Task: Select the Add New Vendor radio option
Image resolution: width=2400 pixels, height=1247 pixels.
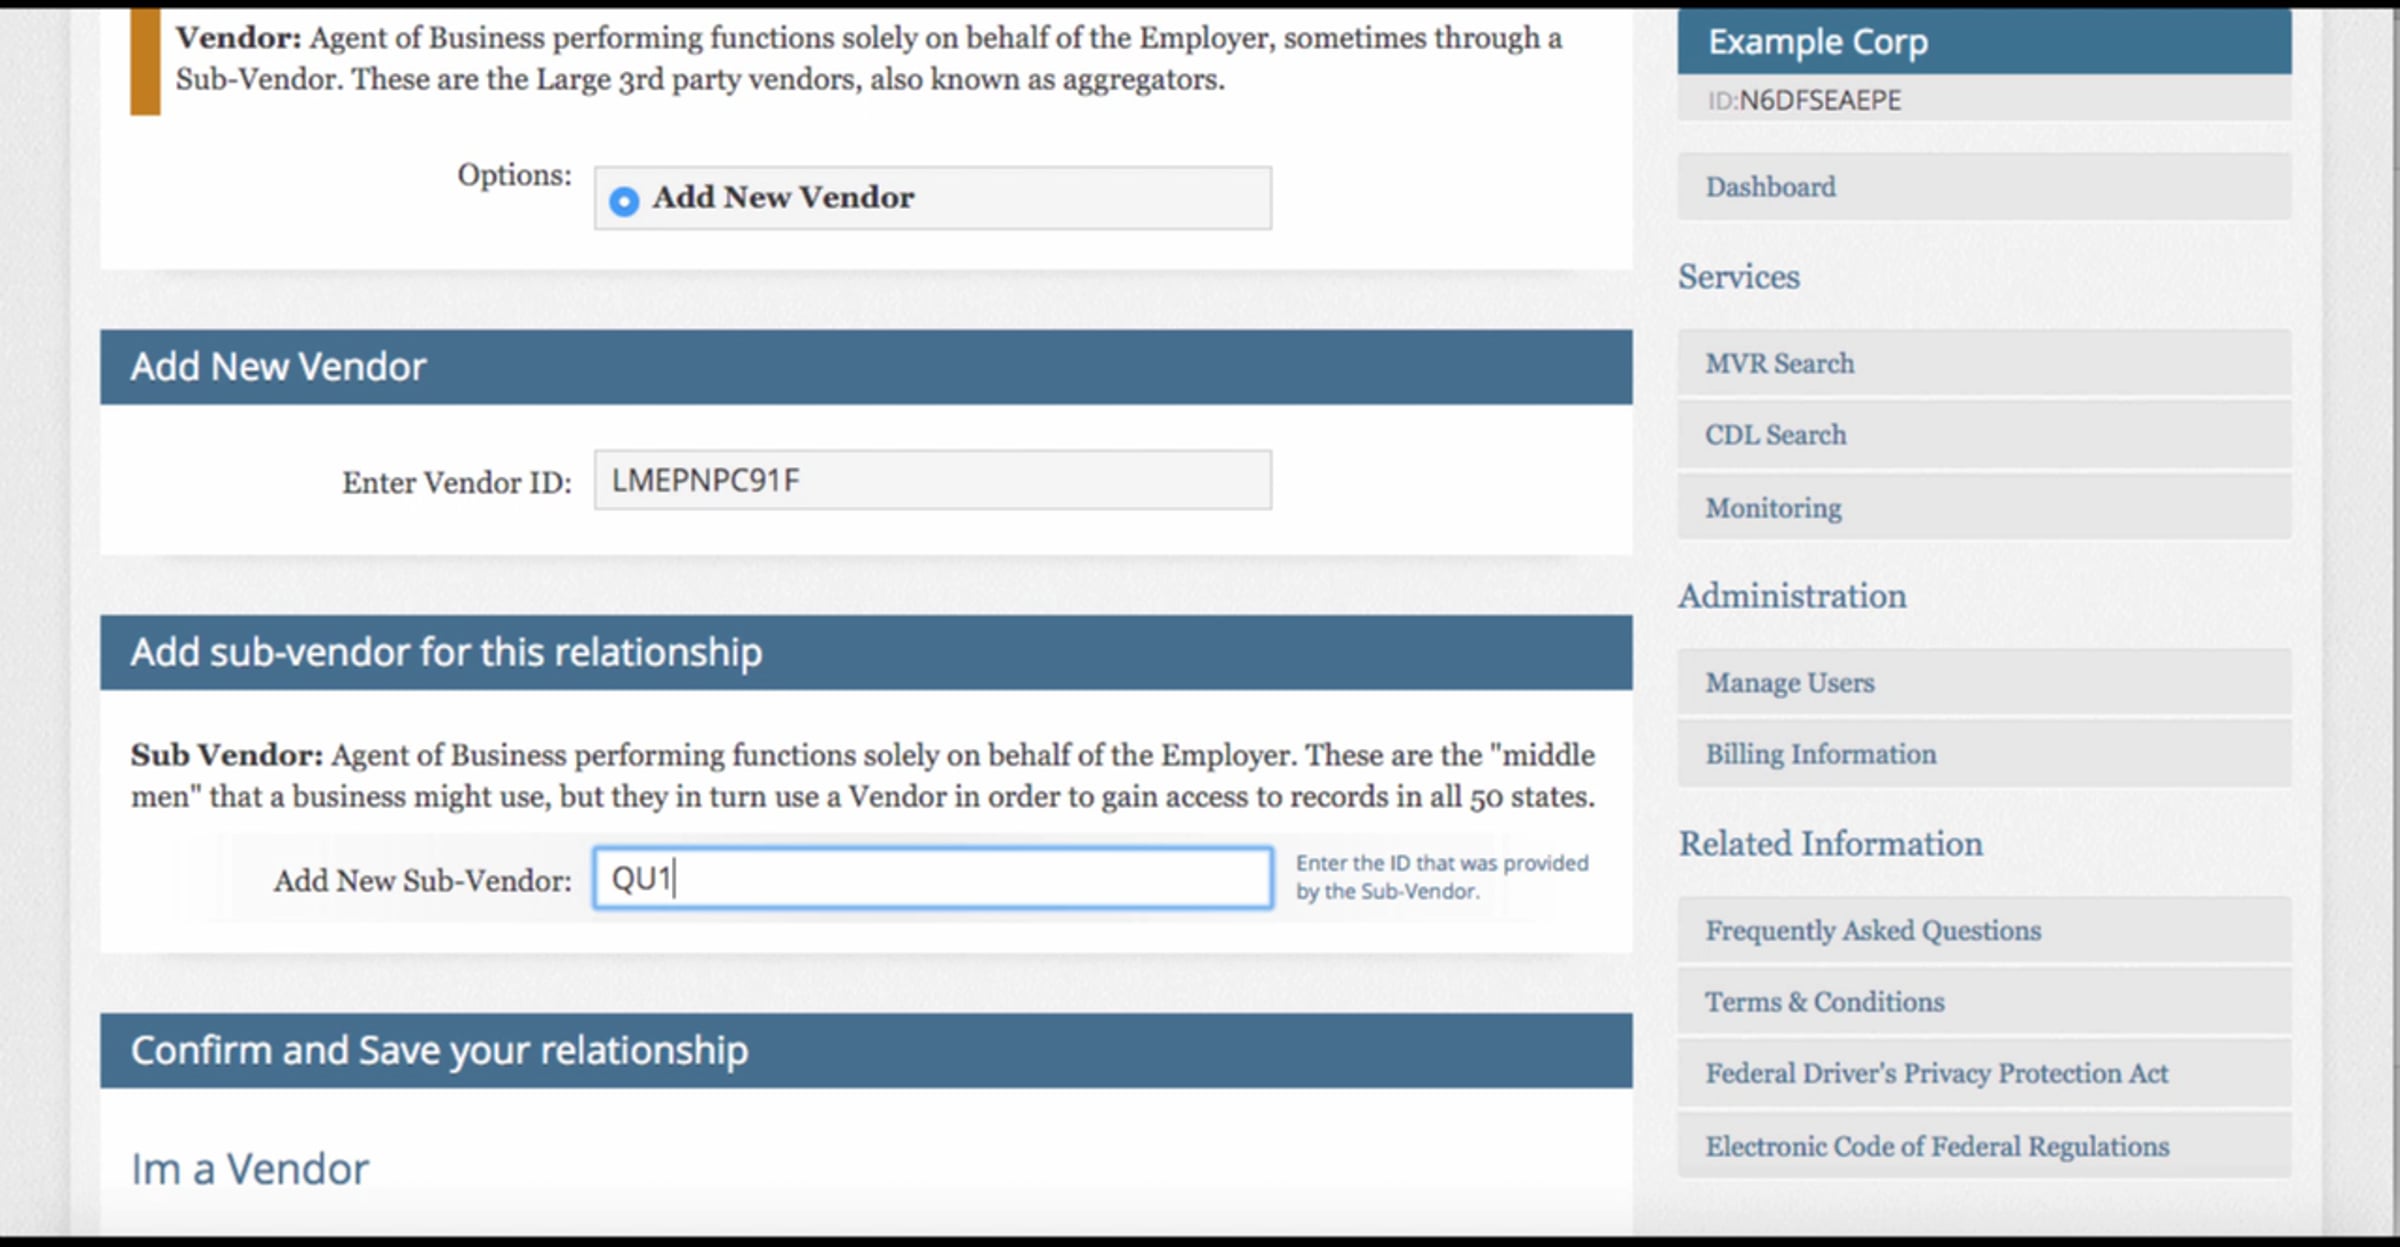Action: (624, 201)
